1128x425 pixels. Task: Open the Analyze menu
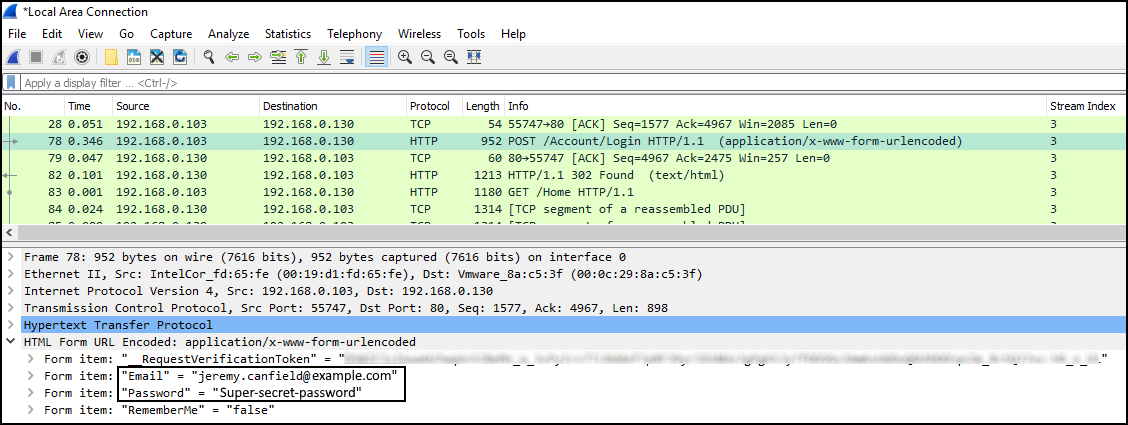(x=229, y=34)
